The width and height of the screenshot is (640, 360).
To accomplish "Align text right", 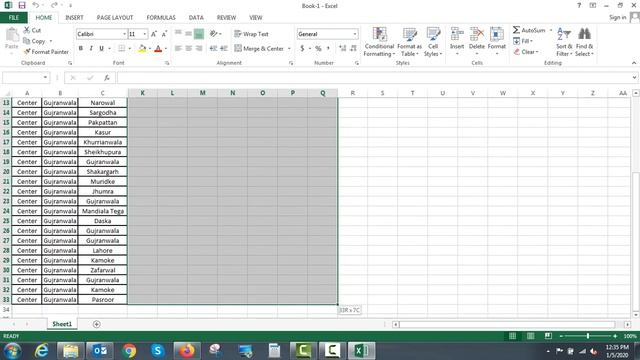I will pyautogui.click(x=199, y=48).
